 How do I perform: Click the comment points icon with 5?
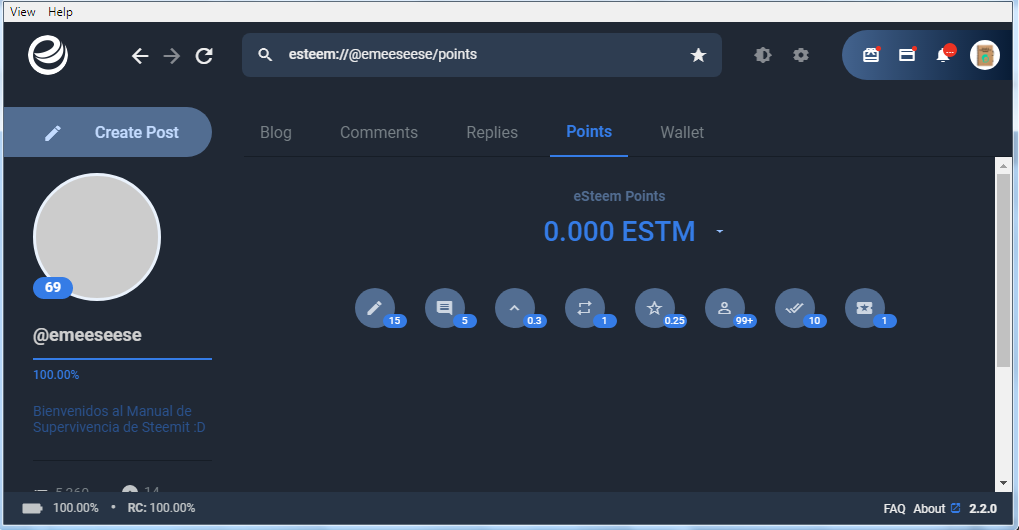click(445, 308)
